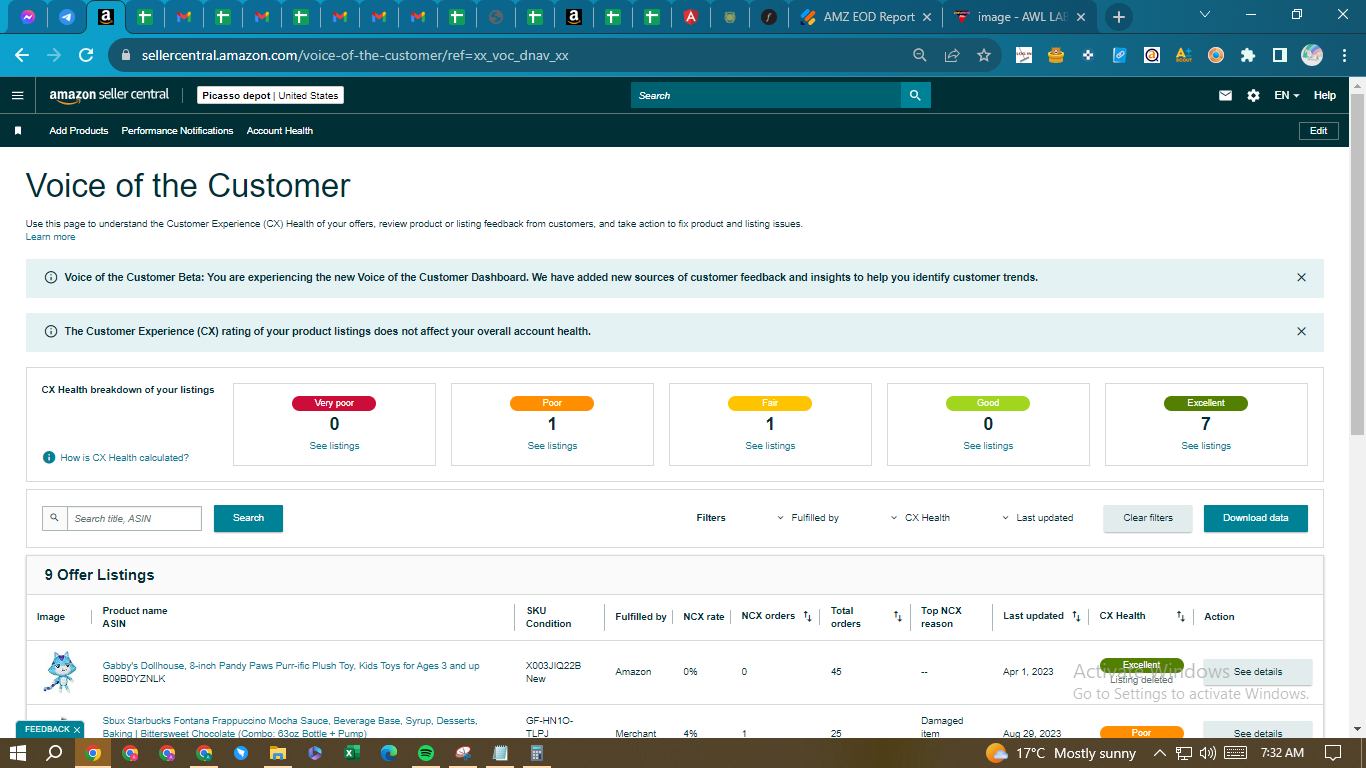Expand the CX Health filter dropdown
This screenshot has height=768, width=1366.
coord(921,518)
